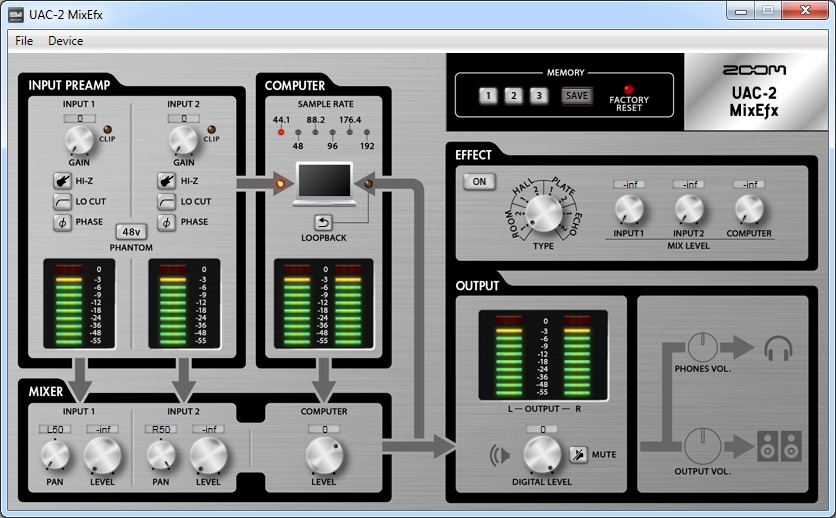Image resolution: width=836 pixels, height=518 pixels.
Task: Invert phase on Input 2
Action: pyautogui.click(x=166, y=222)
